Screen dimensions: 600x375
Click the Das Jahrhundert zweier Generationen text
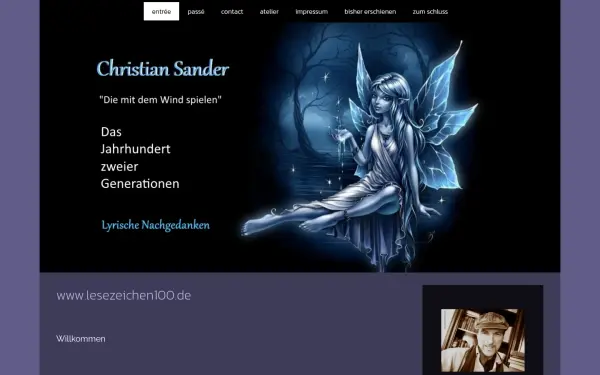tap(140, 158)
